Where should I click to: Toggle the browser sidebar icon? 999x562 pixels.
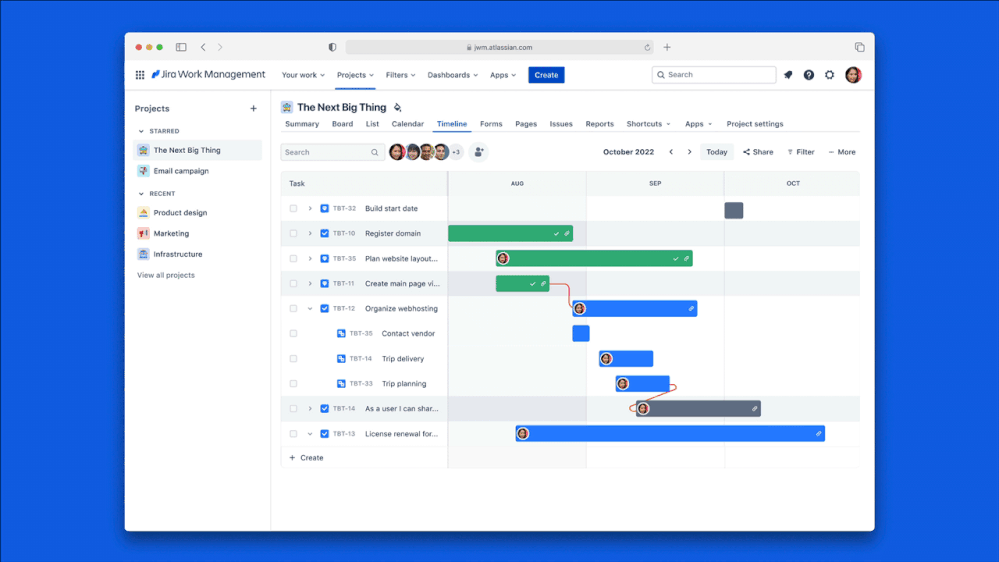click(x=181, y=47)
